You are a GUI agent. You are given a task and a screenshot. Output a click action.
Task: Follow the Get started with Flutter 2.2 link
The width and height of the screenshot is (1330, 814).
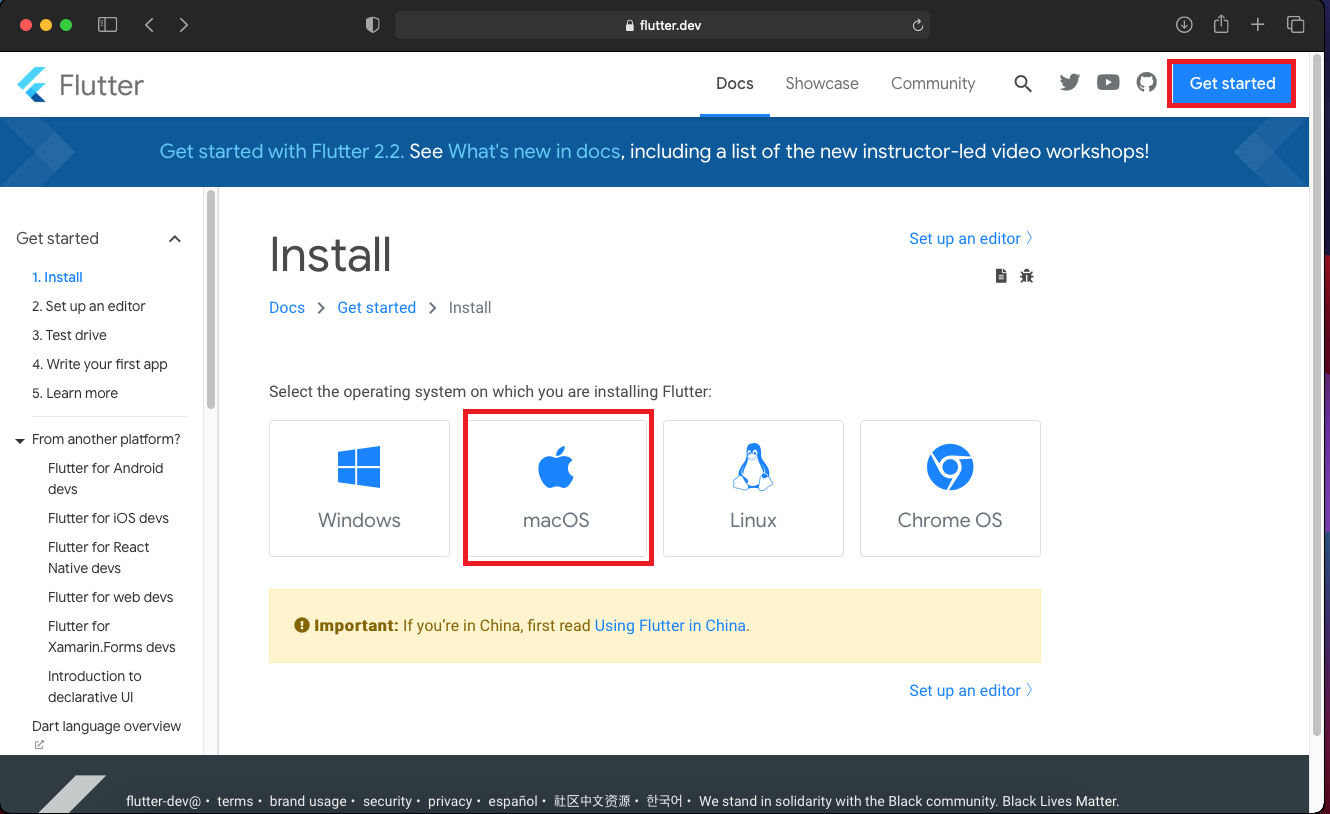(282, 151)
